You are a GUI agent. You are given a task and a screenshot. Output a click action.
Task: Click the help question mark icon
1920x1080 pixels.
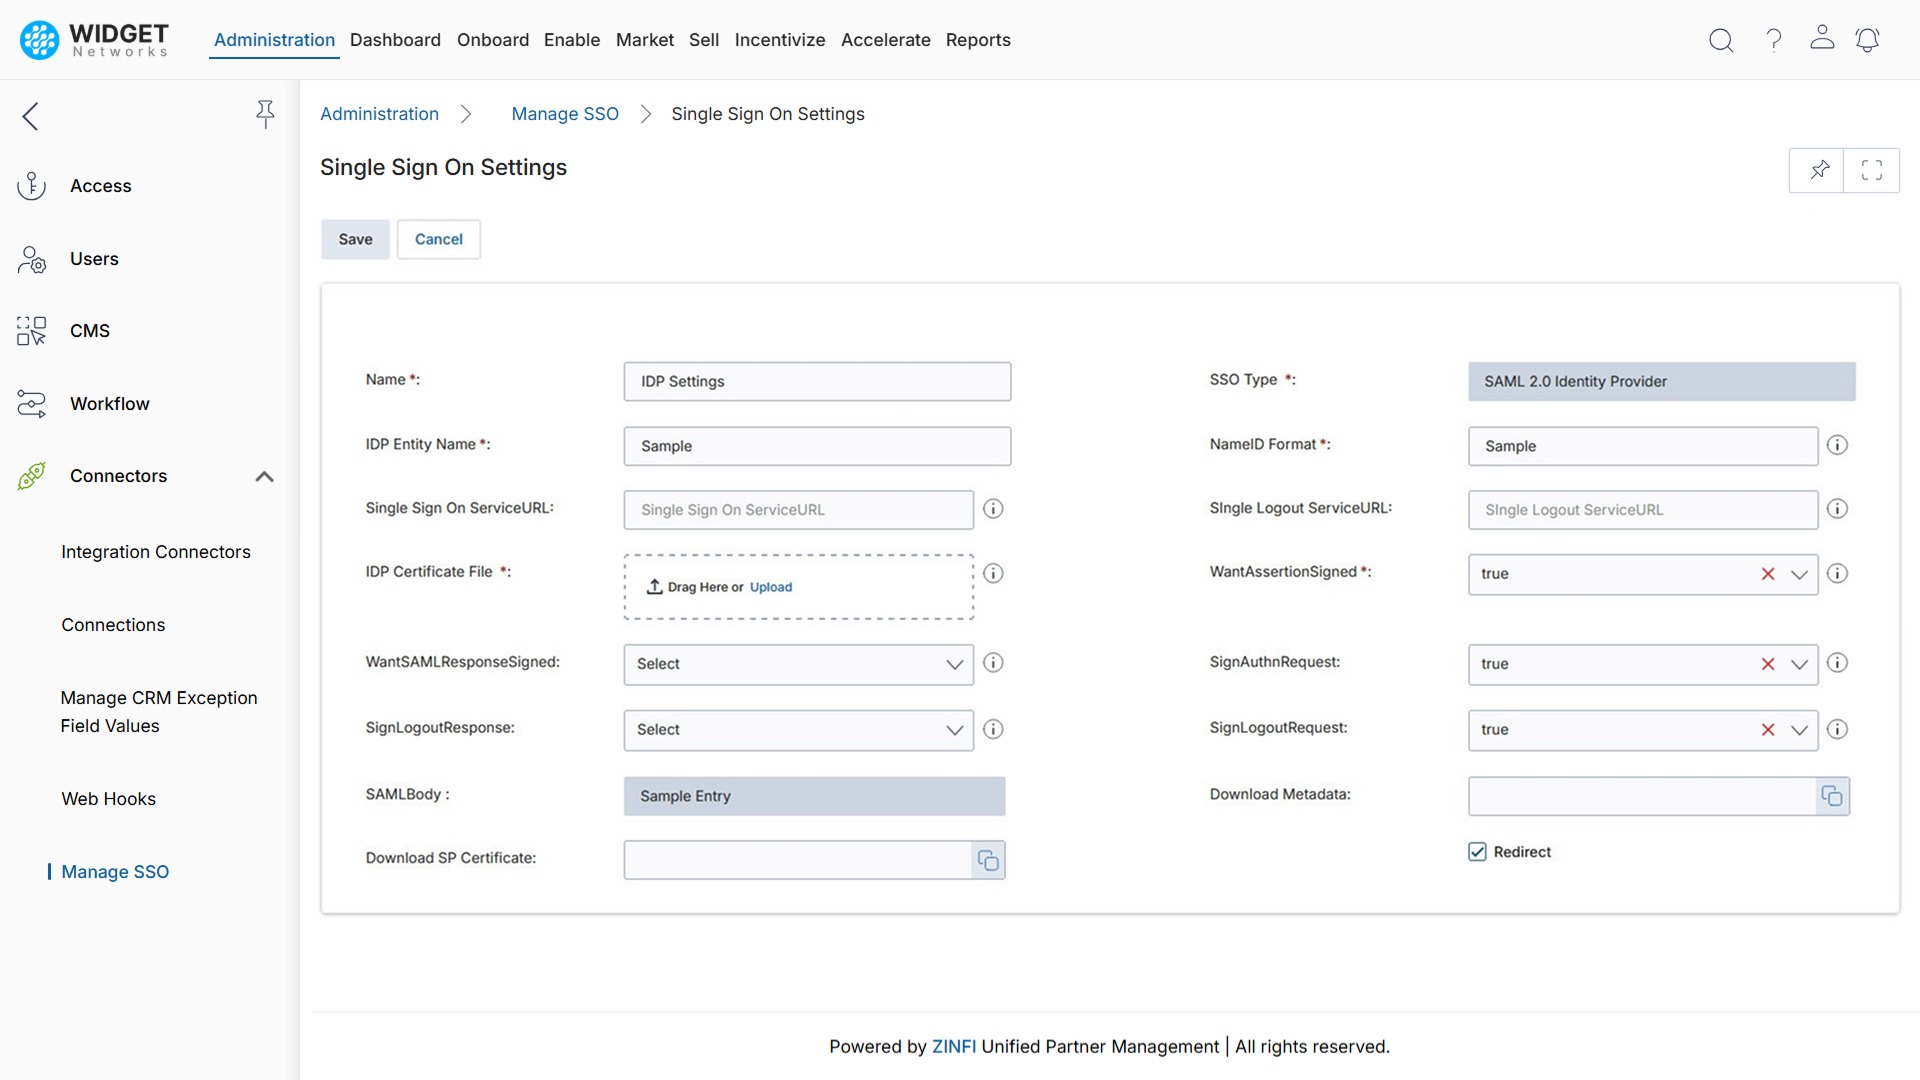pos(1772,40)
